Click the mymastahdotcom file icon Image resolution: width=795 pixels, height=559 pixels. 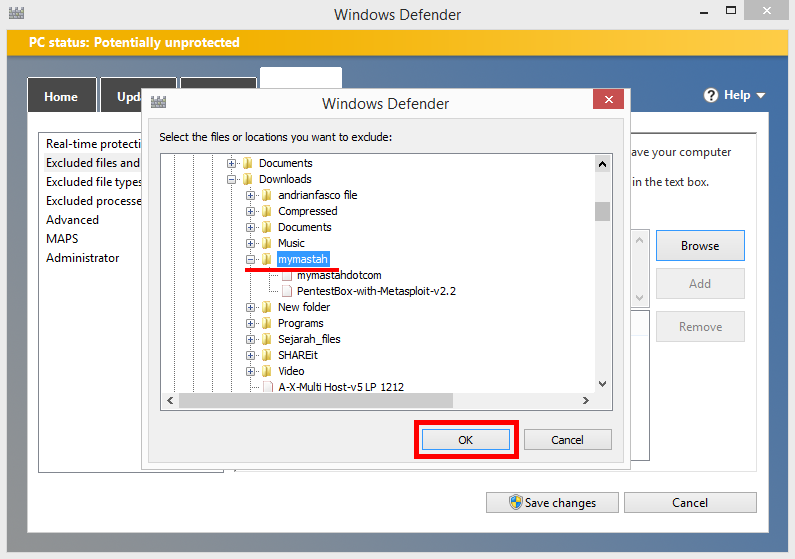pyautogui.click(x=287, y=275)
